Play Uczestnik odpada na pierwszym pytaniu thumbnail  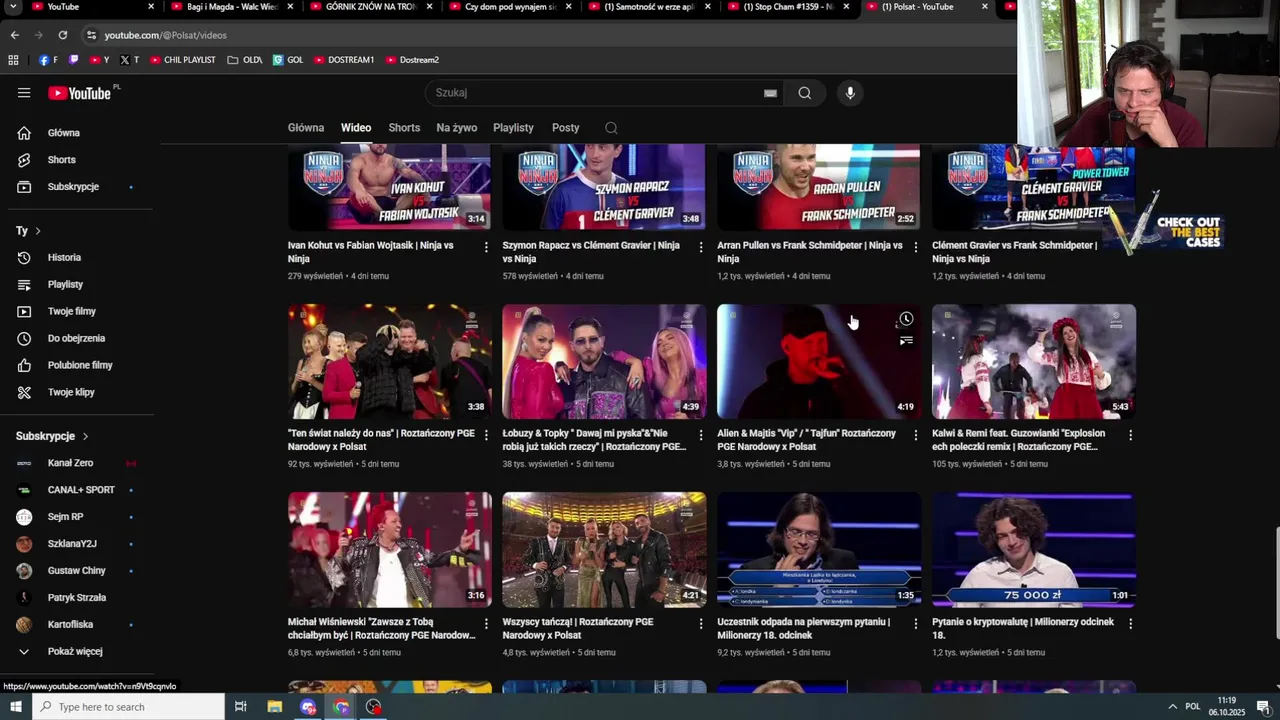(819, 550)
